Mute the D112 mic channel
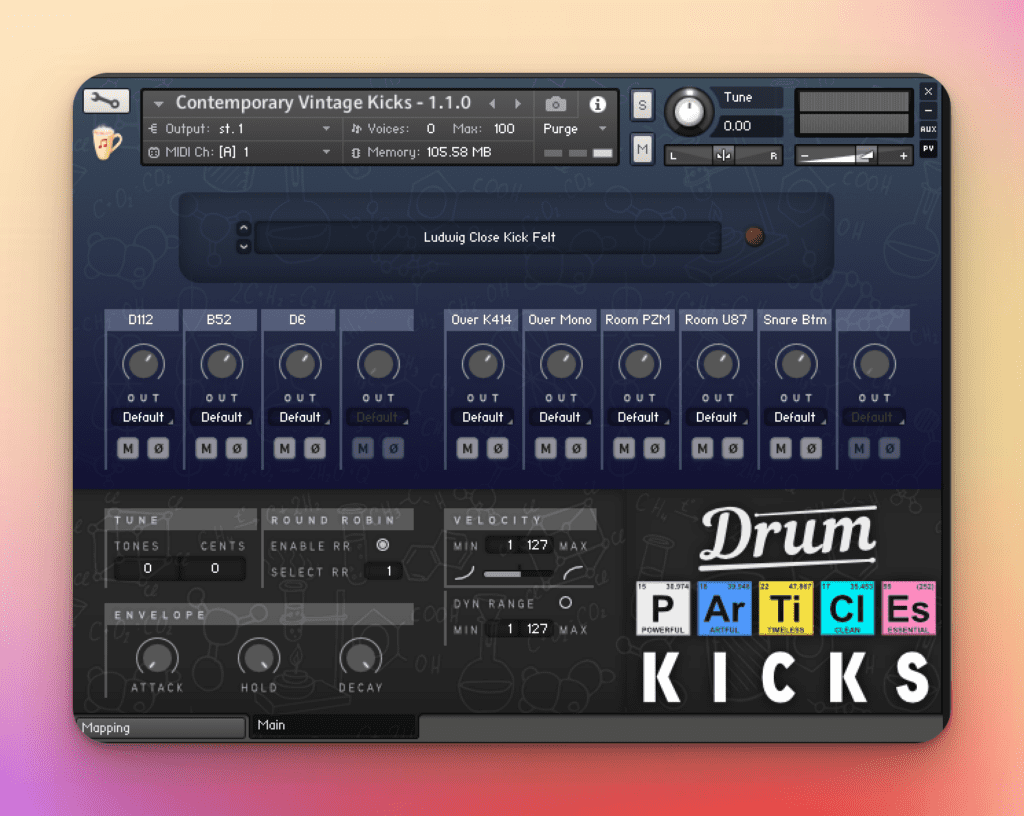This screenshot has height=816, width=1024. coord(128,448)
